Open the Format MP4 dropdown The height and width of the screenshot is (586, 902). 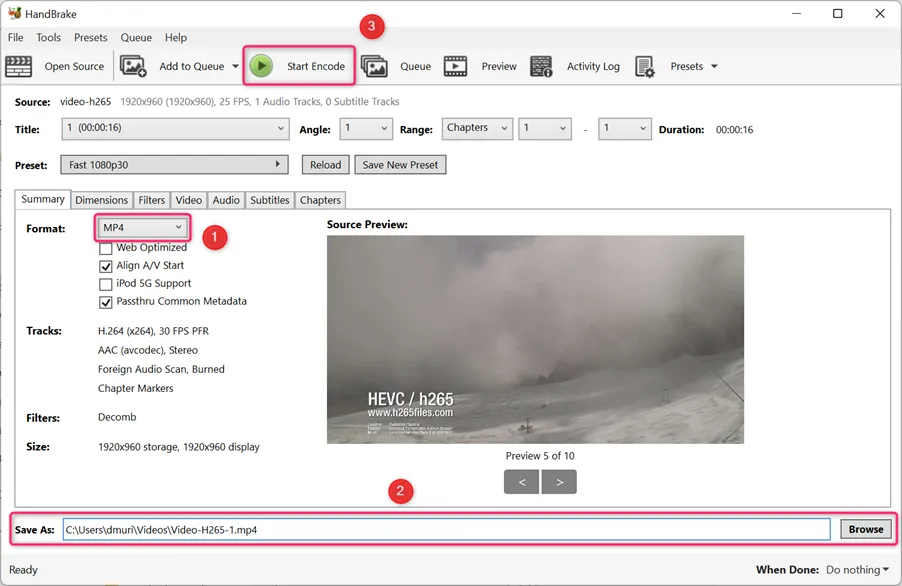click(x=142, y=228)
